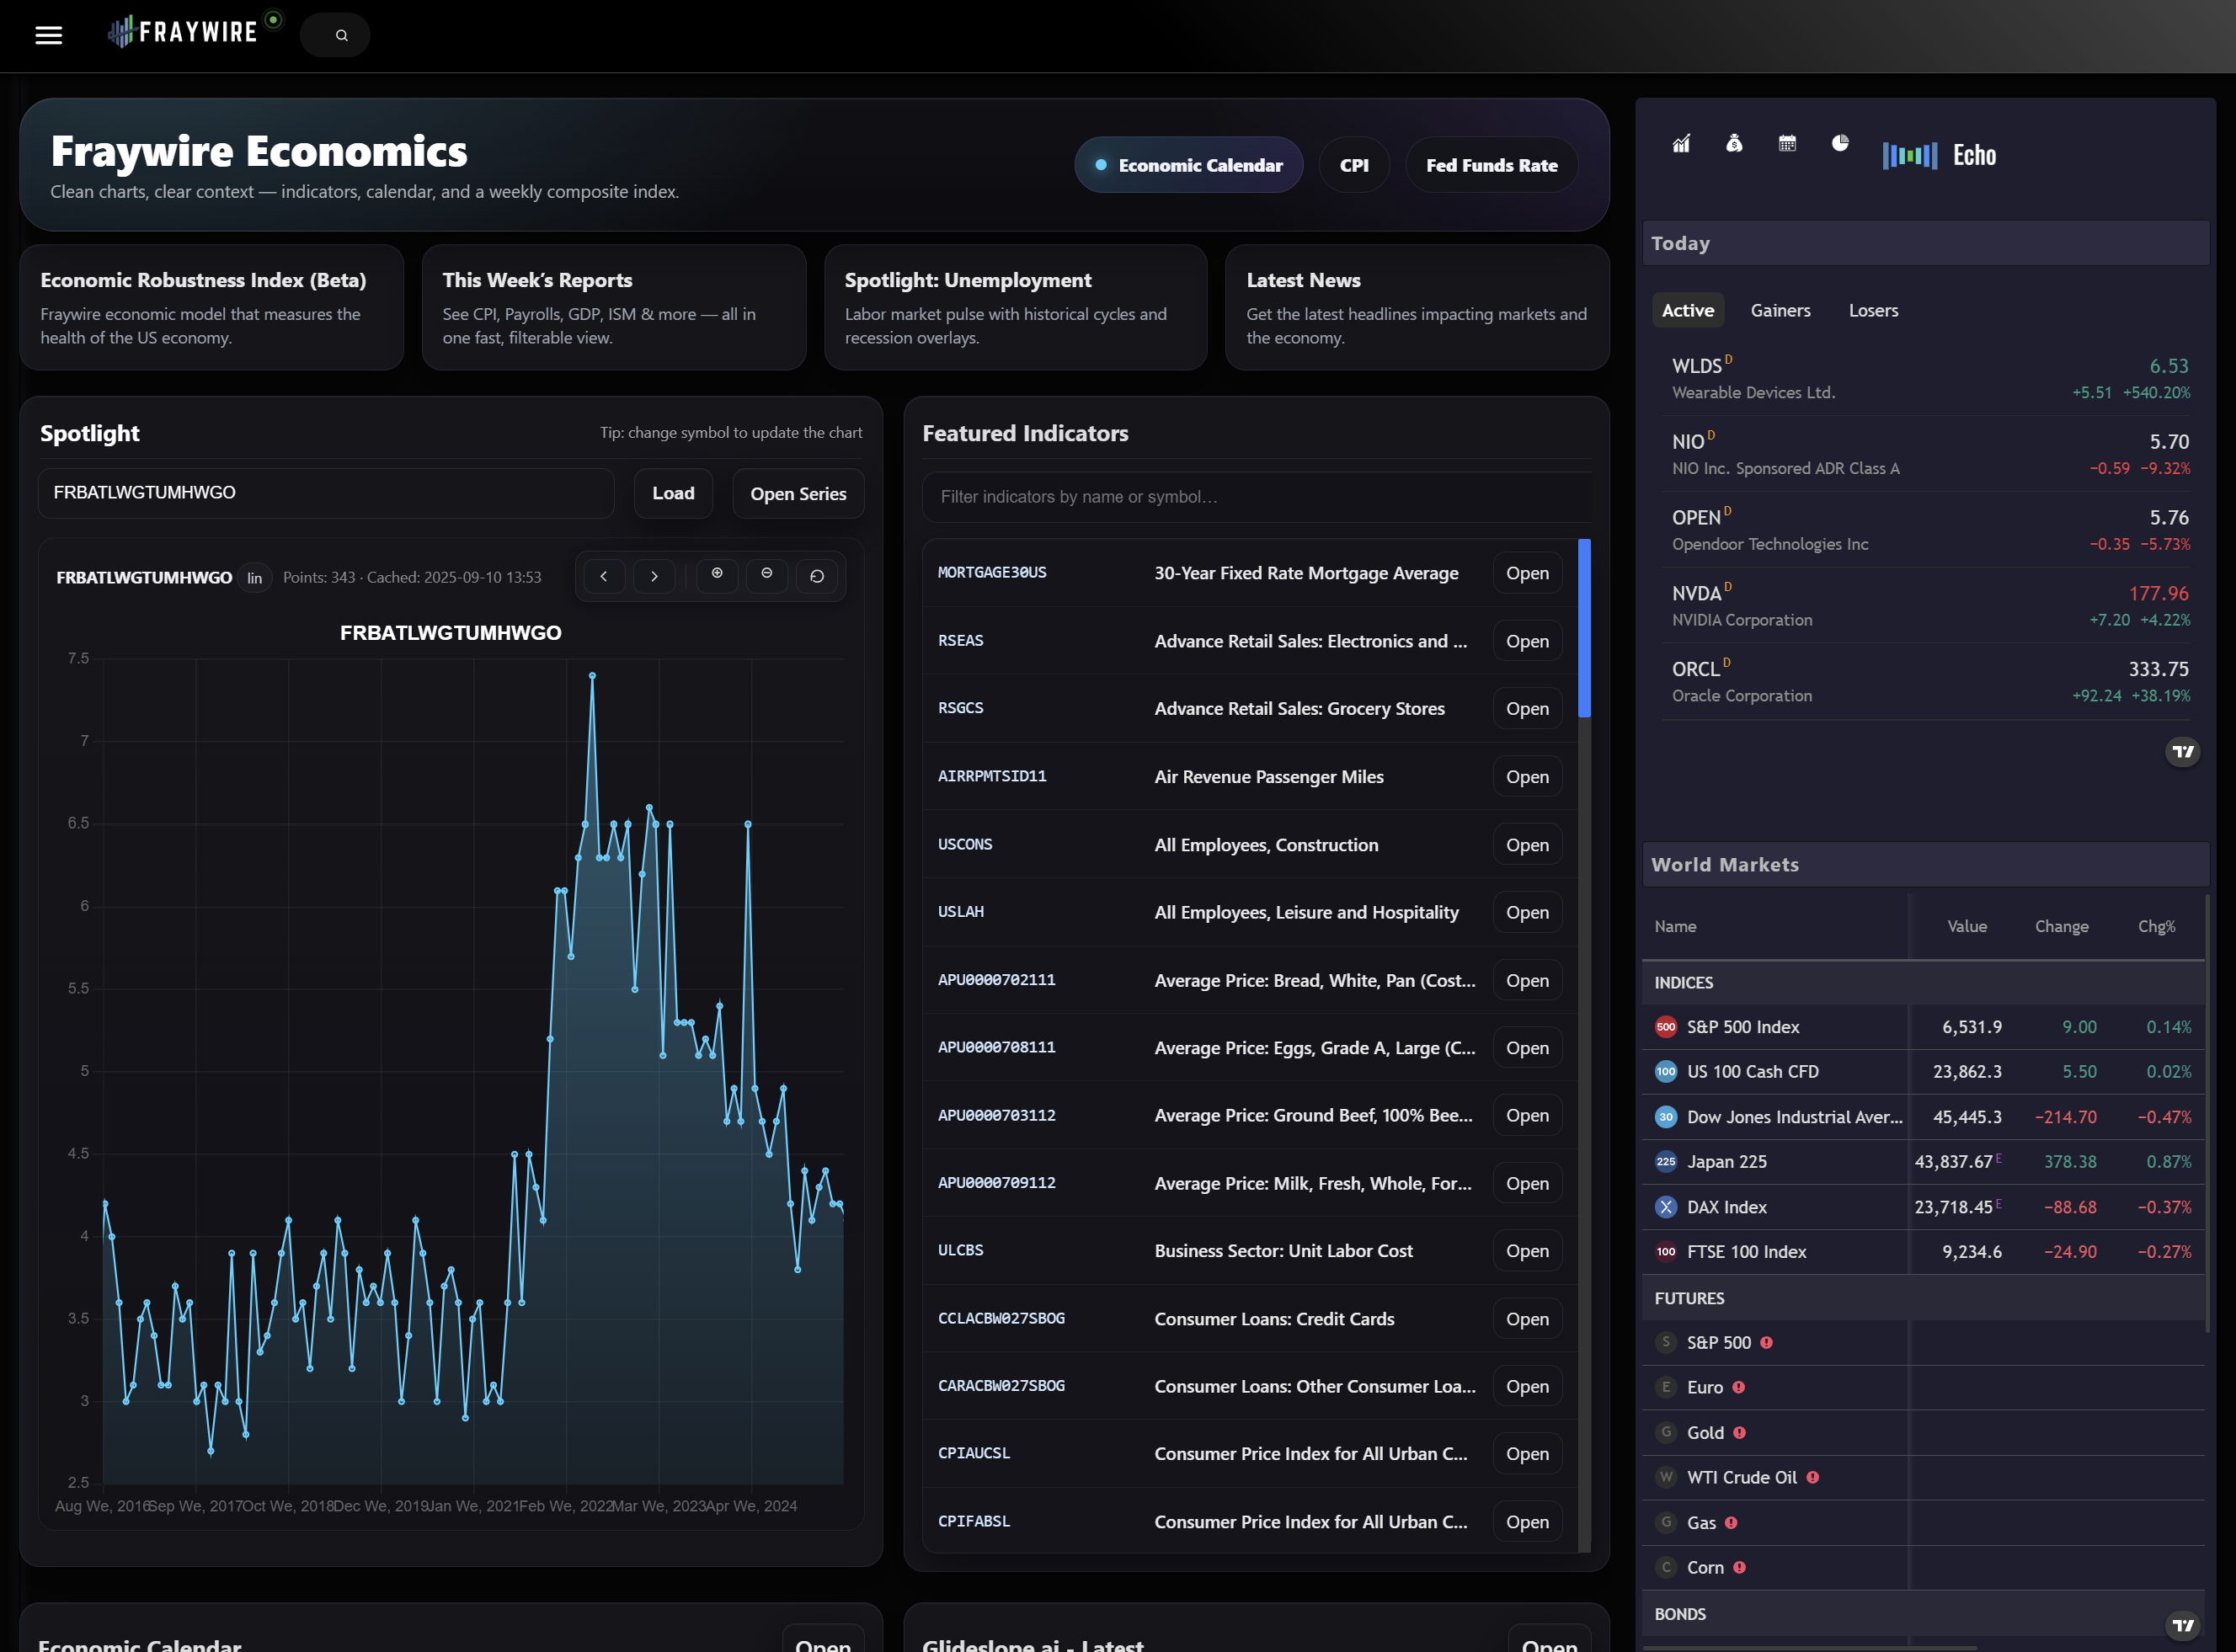Click the Load button
This screenshot has height=1652, width=2236.
coord(673,493)
